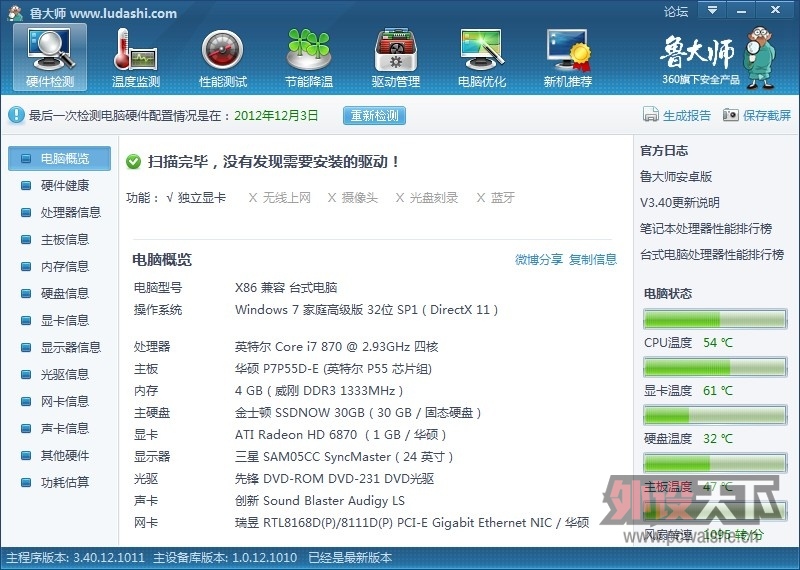800x570 pixels.
Task: Open 驱动管理 driver management icon
Action: 395,50
